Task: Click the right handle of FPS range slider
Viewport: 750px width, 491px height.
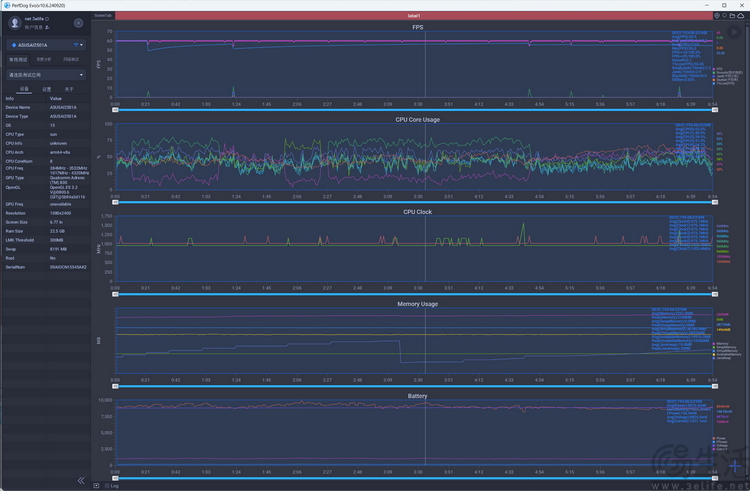Action: 715,110
